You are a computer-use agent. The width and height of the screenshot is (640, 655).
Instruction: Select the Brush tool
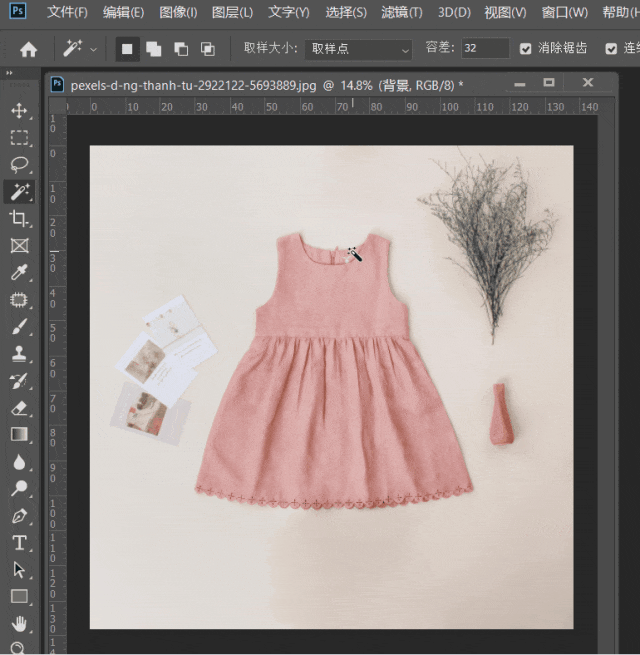tap(19, 327)
